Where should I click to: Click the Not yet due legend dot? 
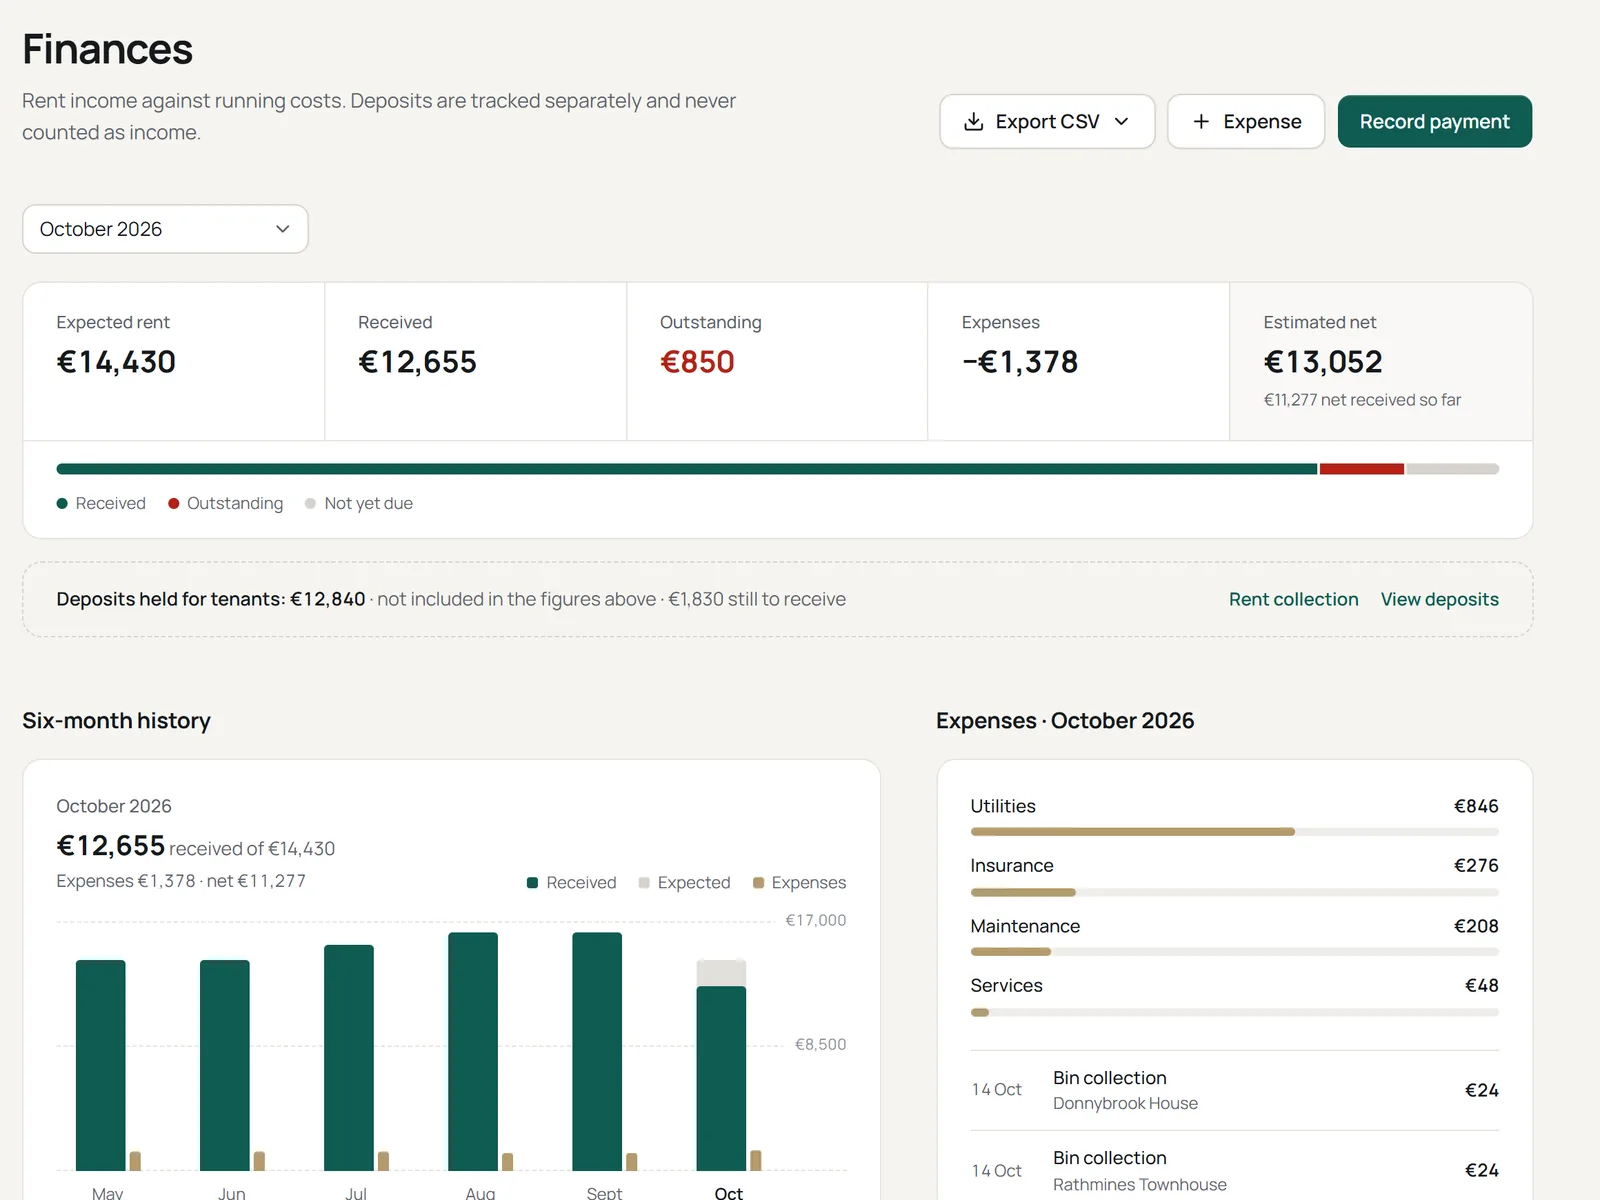(x=311, y=504)
